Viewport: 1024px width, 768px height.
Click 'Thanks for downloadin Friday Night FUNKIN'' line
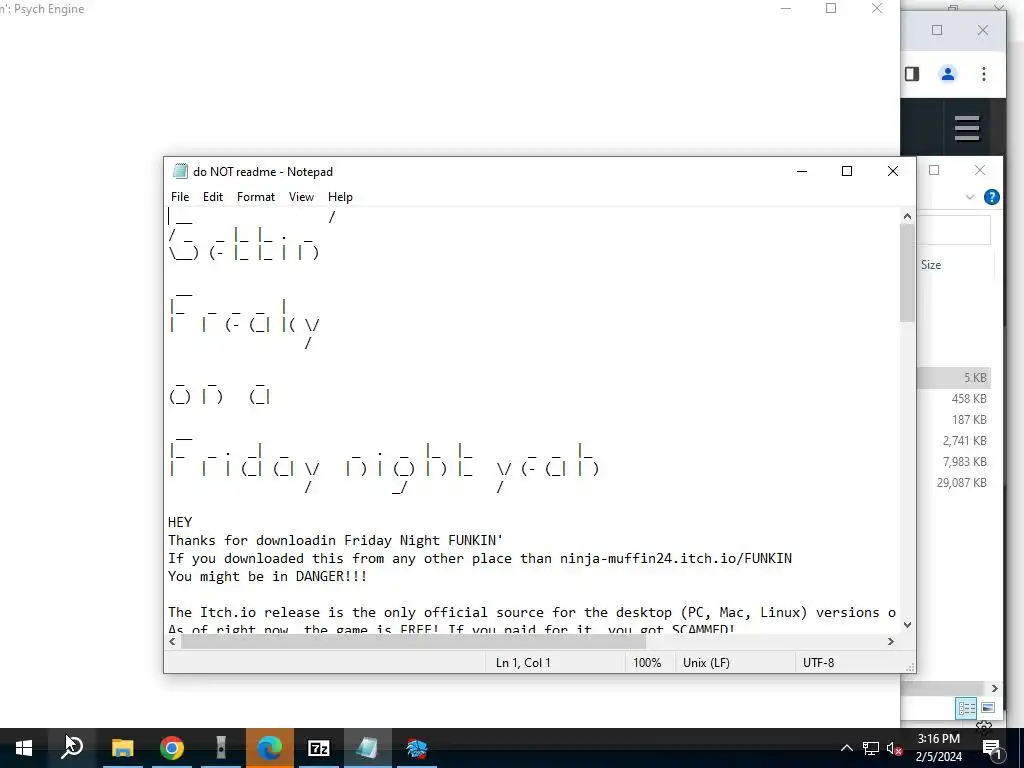336,540
